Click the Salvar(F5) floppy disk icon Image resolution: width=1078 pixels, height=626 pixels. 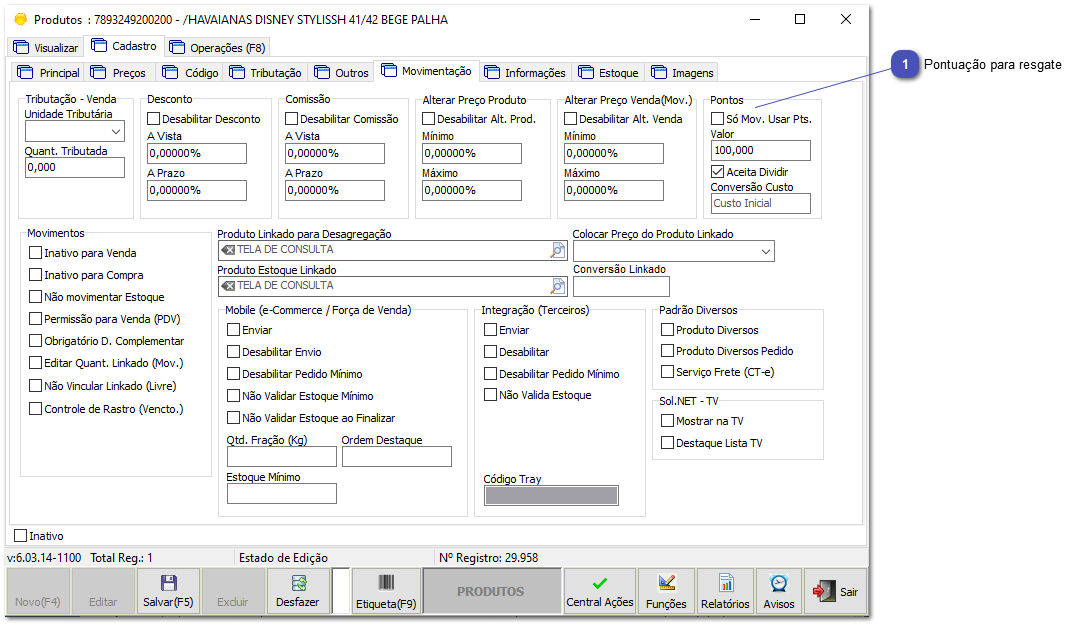click(168, 583)
